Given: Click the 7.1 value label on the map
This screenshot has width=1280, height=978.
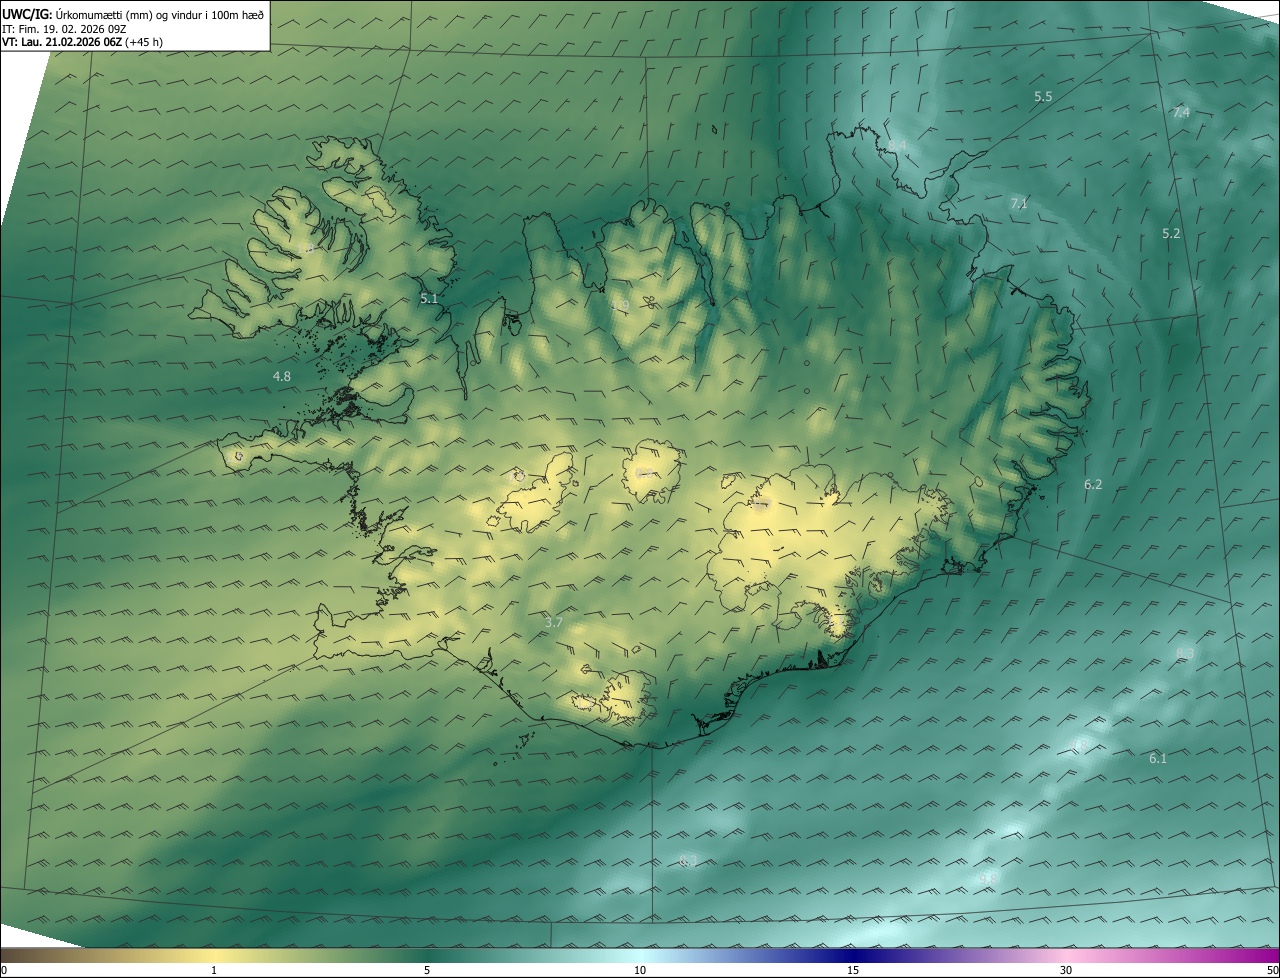Looking at the screenshot, I should point(1019,203).
